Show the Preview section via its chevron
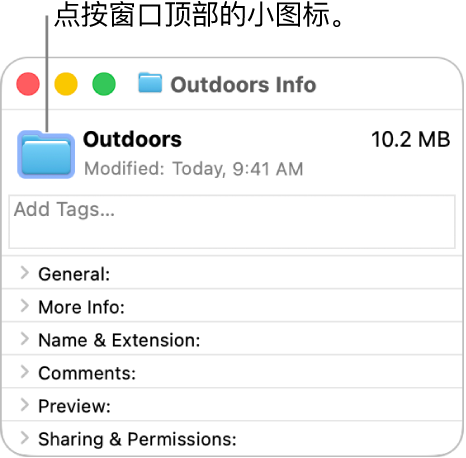This screenshot has height=458, width=466. pos(24,405)
